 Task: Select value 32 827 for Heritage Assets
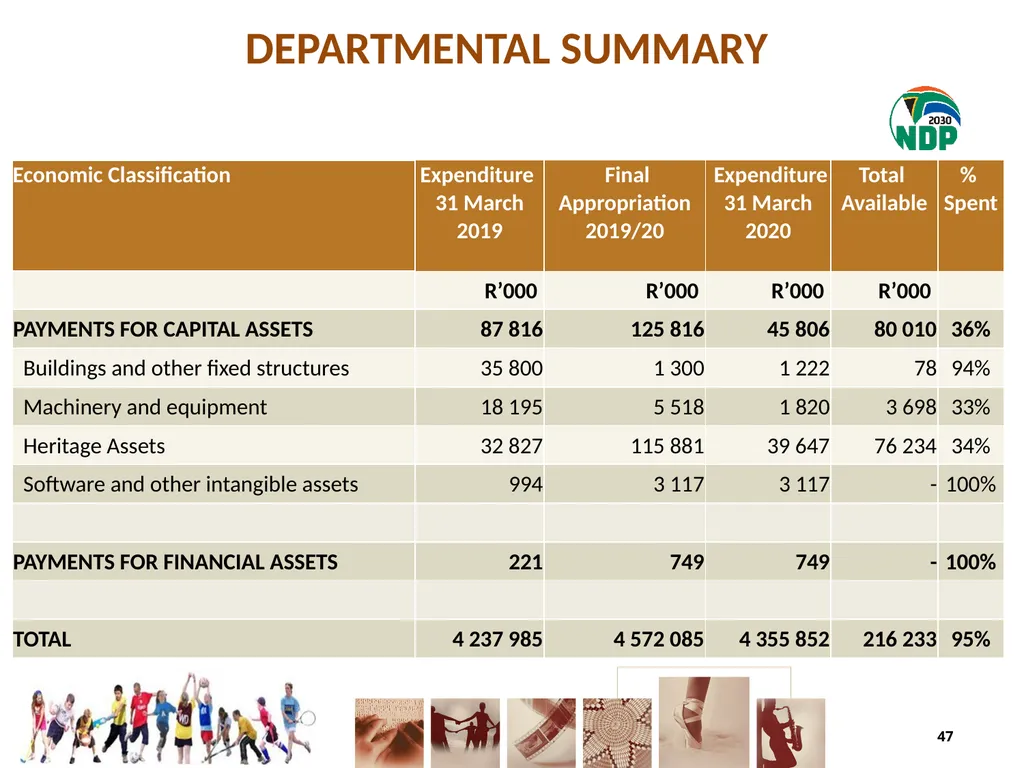[511, 446]
